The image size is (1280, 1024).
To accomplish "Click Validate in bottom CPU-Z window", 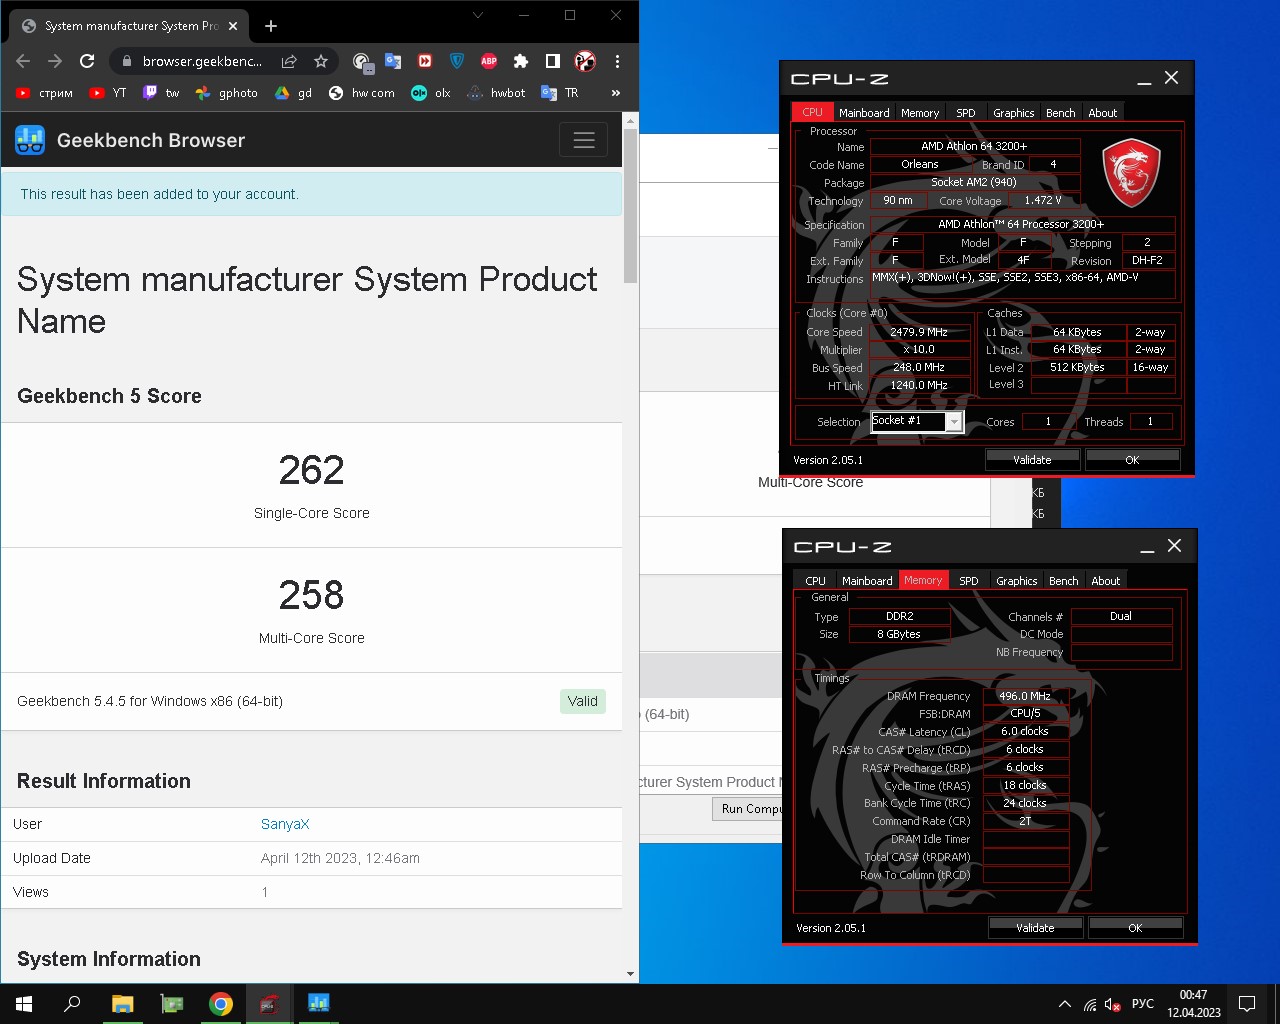I will tap(1035, 928).
